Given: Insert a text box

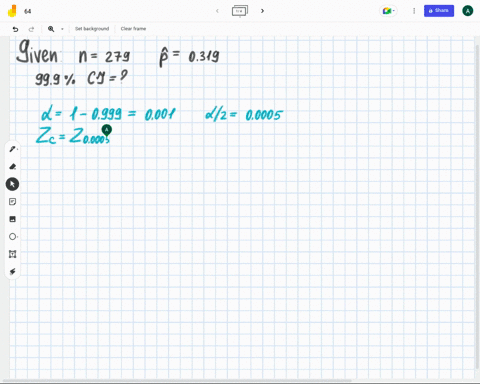Looking at the screenshot, I should [x=12, y=254].
